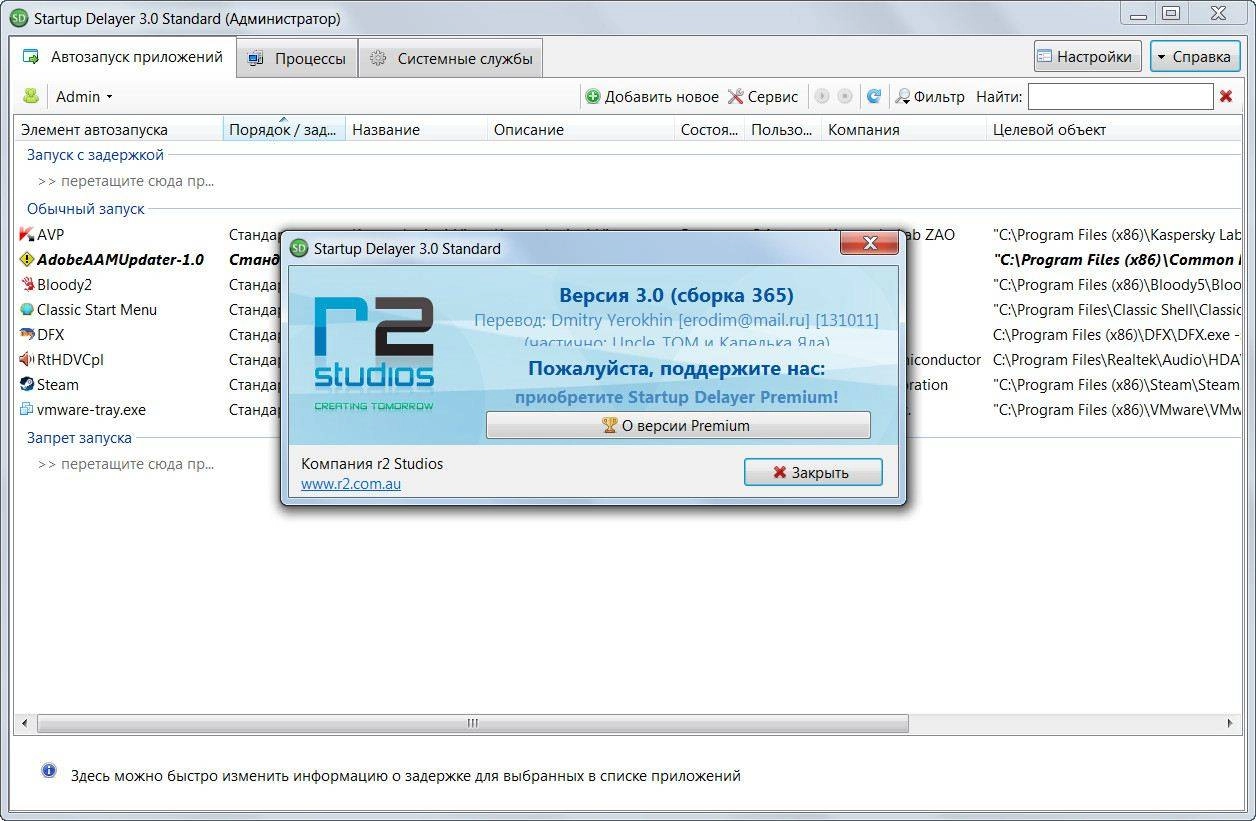Click the Закрыть button in the dialog
The width and height of the screenshot is (1256, 821).
[x=813, y=472]
